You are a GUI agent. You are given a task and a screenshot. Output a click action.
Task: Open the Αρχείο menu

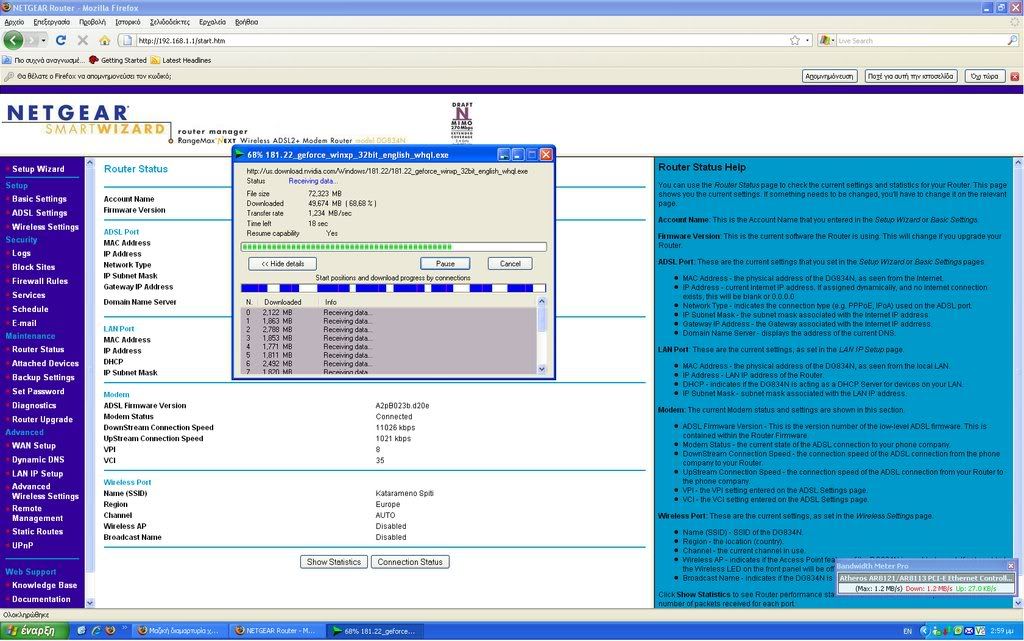(x=14, y=22)
